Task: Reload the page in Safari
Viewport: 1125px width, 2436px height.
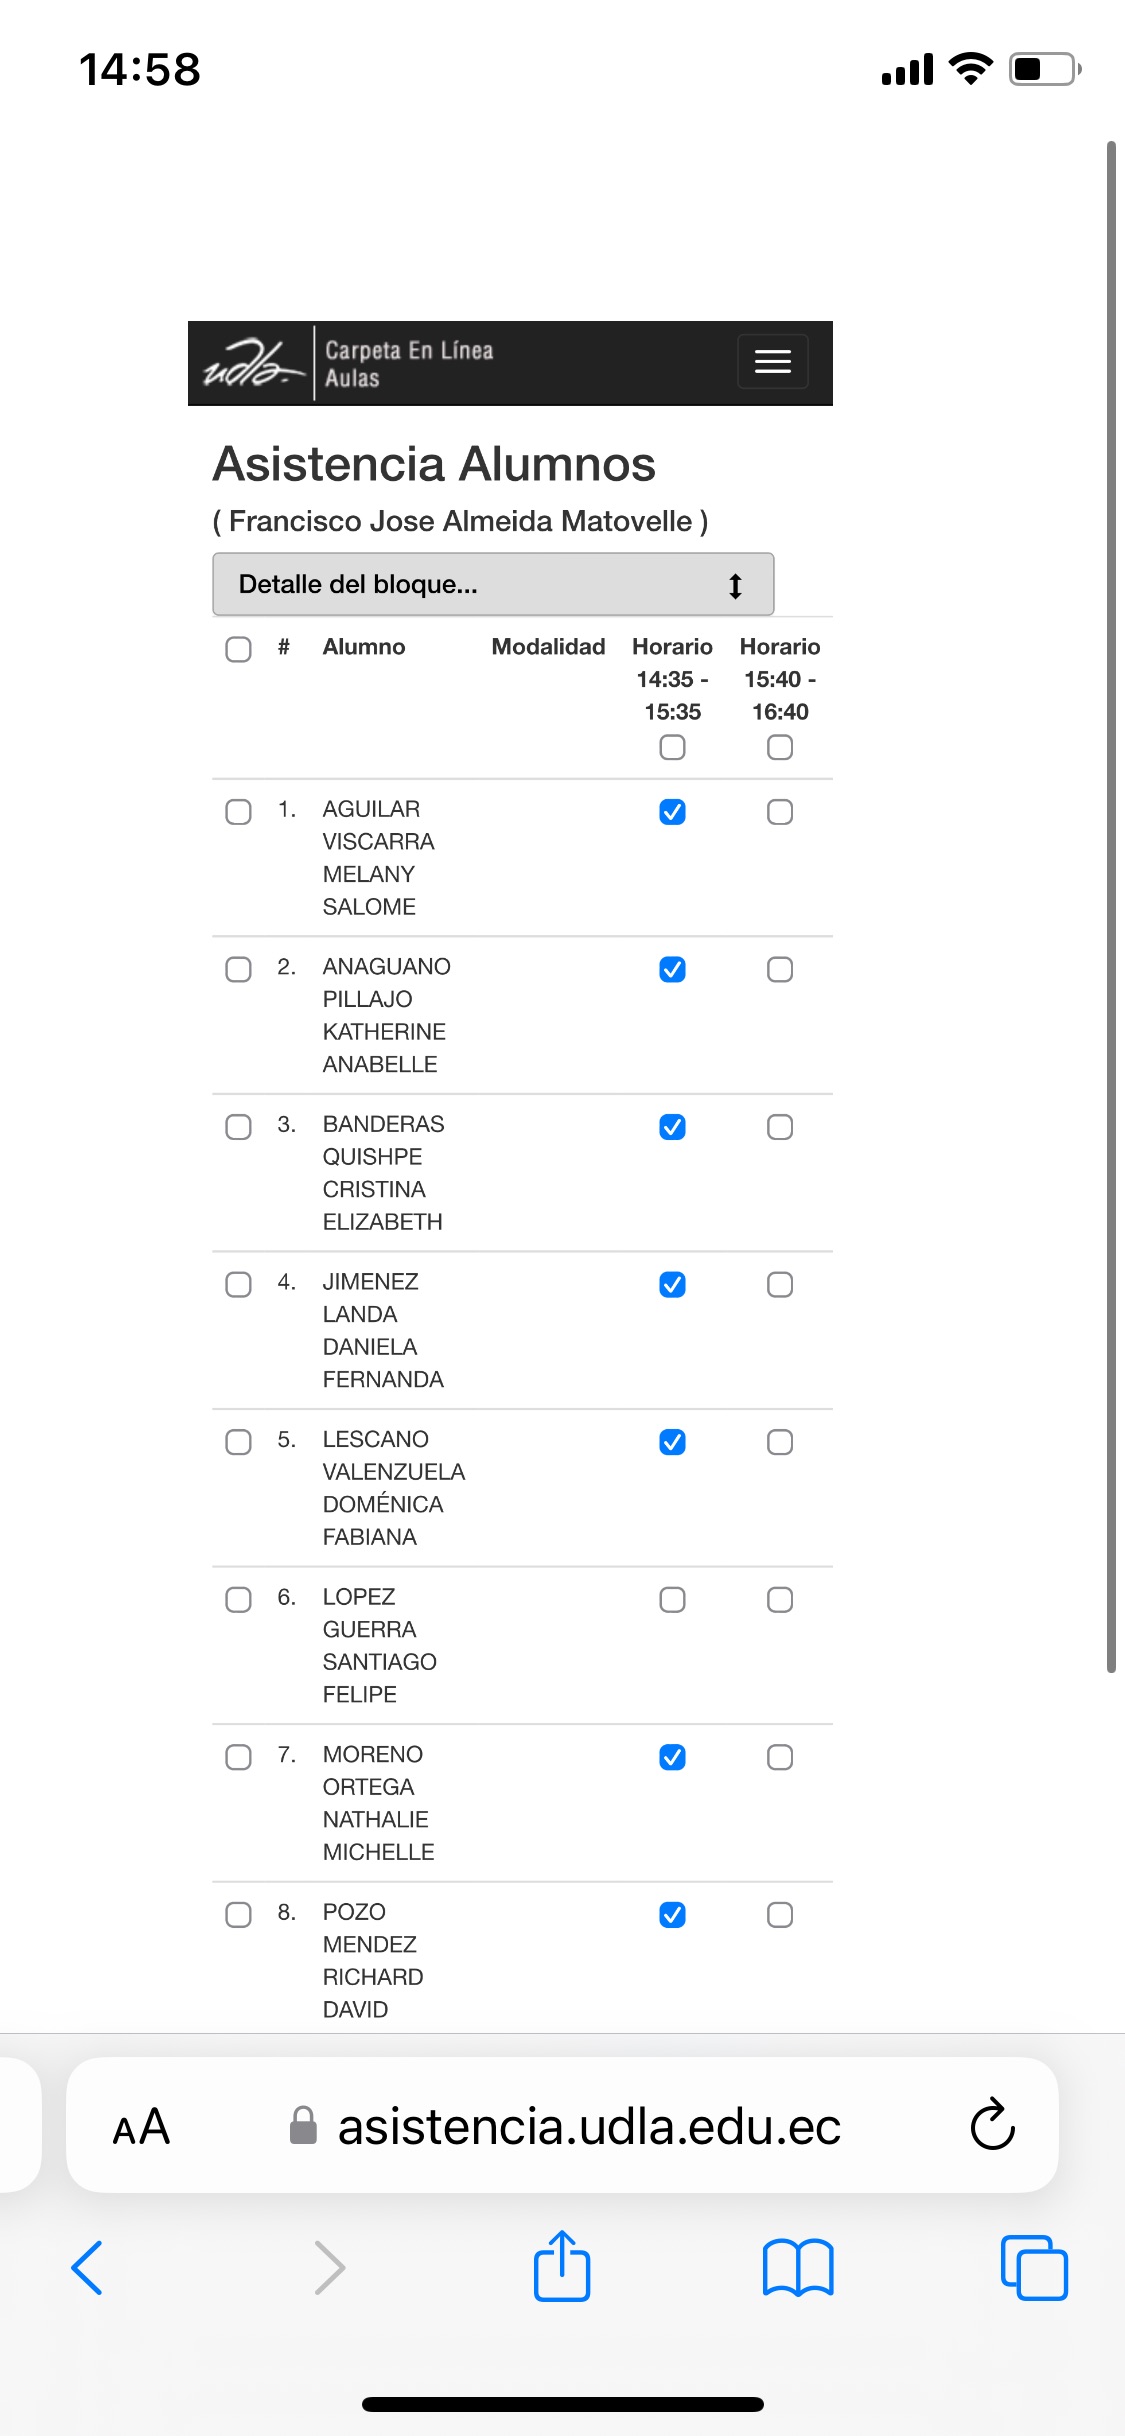Action: 992,2125
